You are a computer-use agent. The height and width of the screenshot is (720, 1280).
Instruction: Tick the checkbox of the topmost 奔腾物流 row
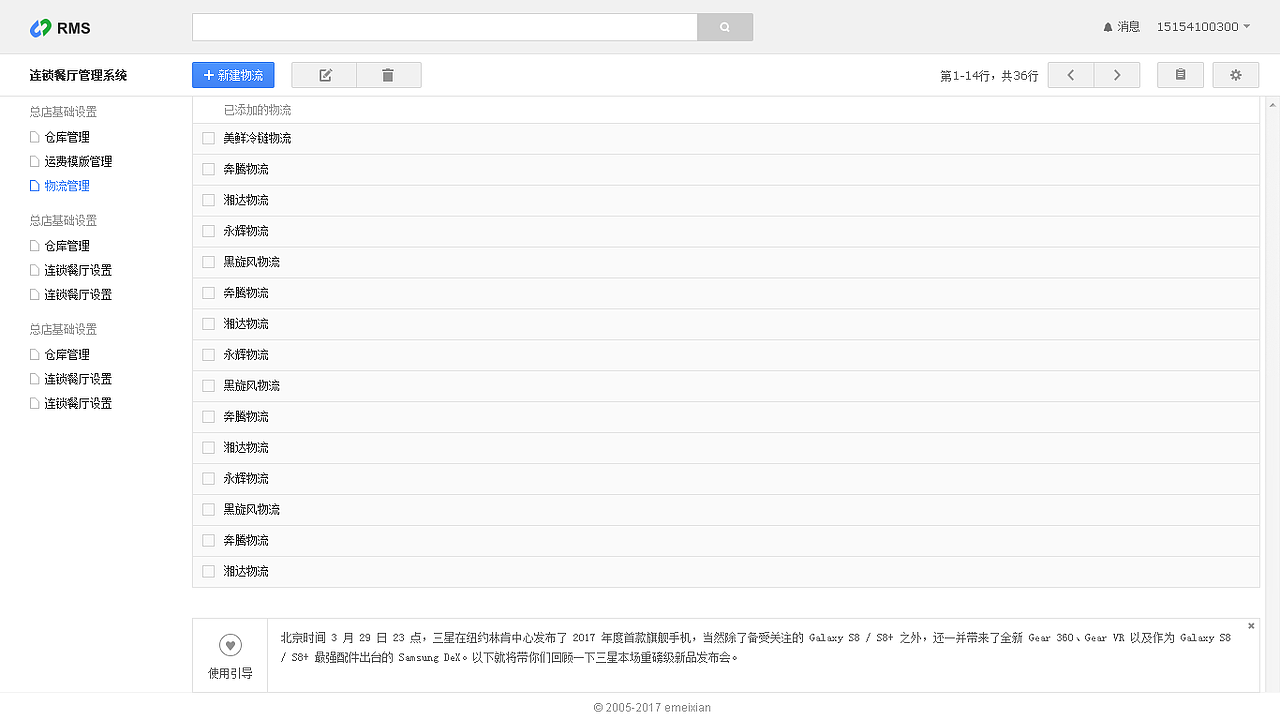coord(208,169)
